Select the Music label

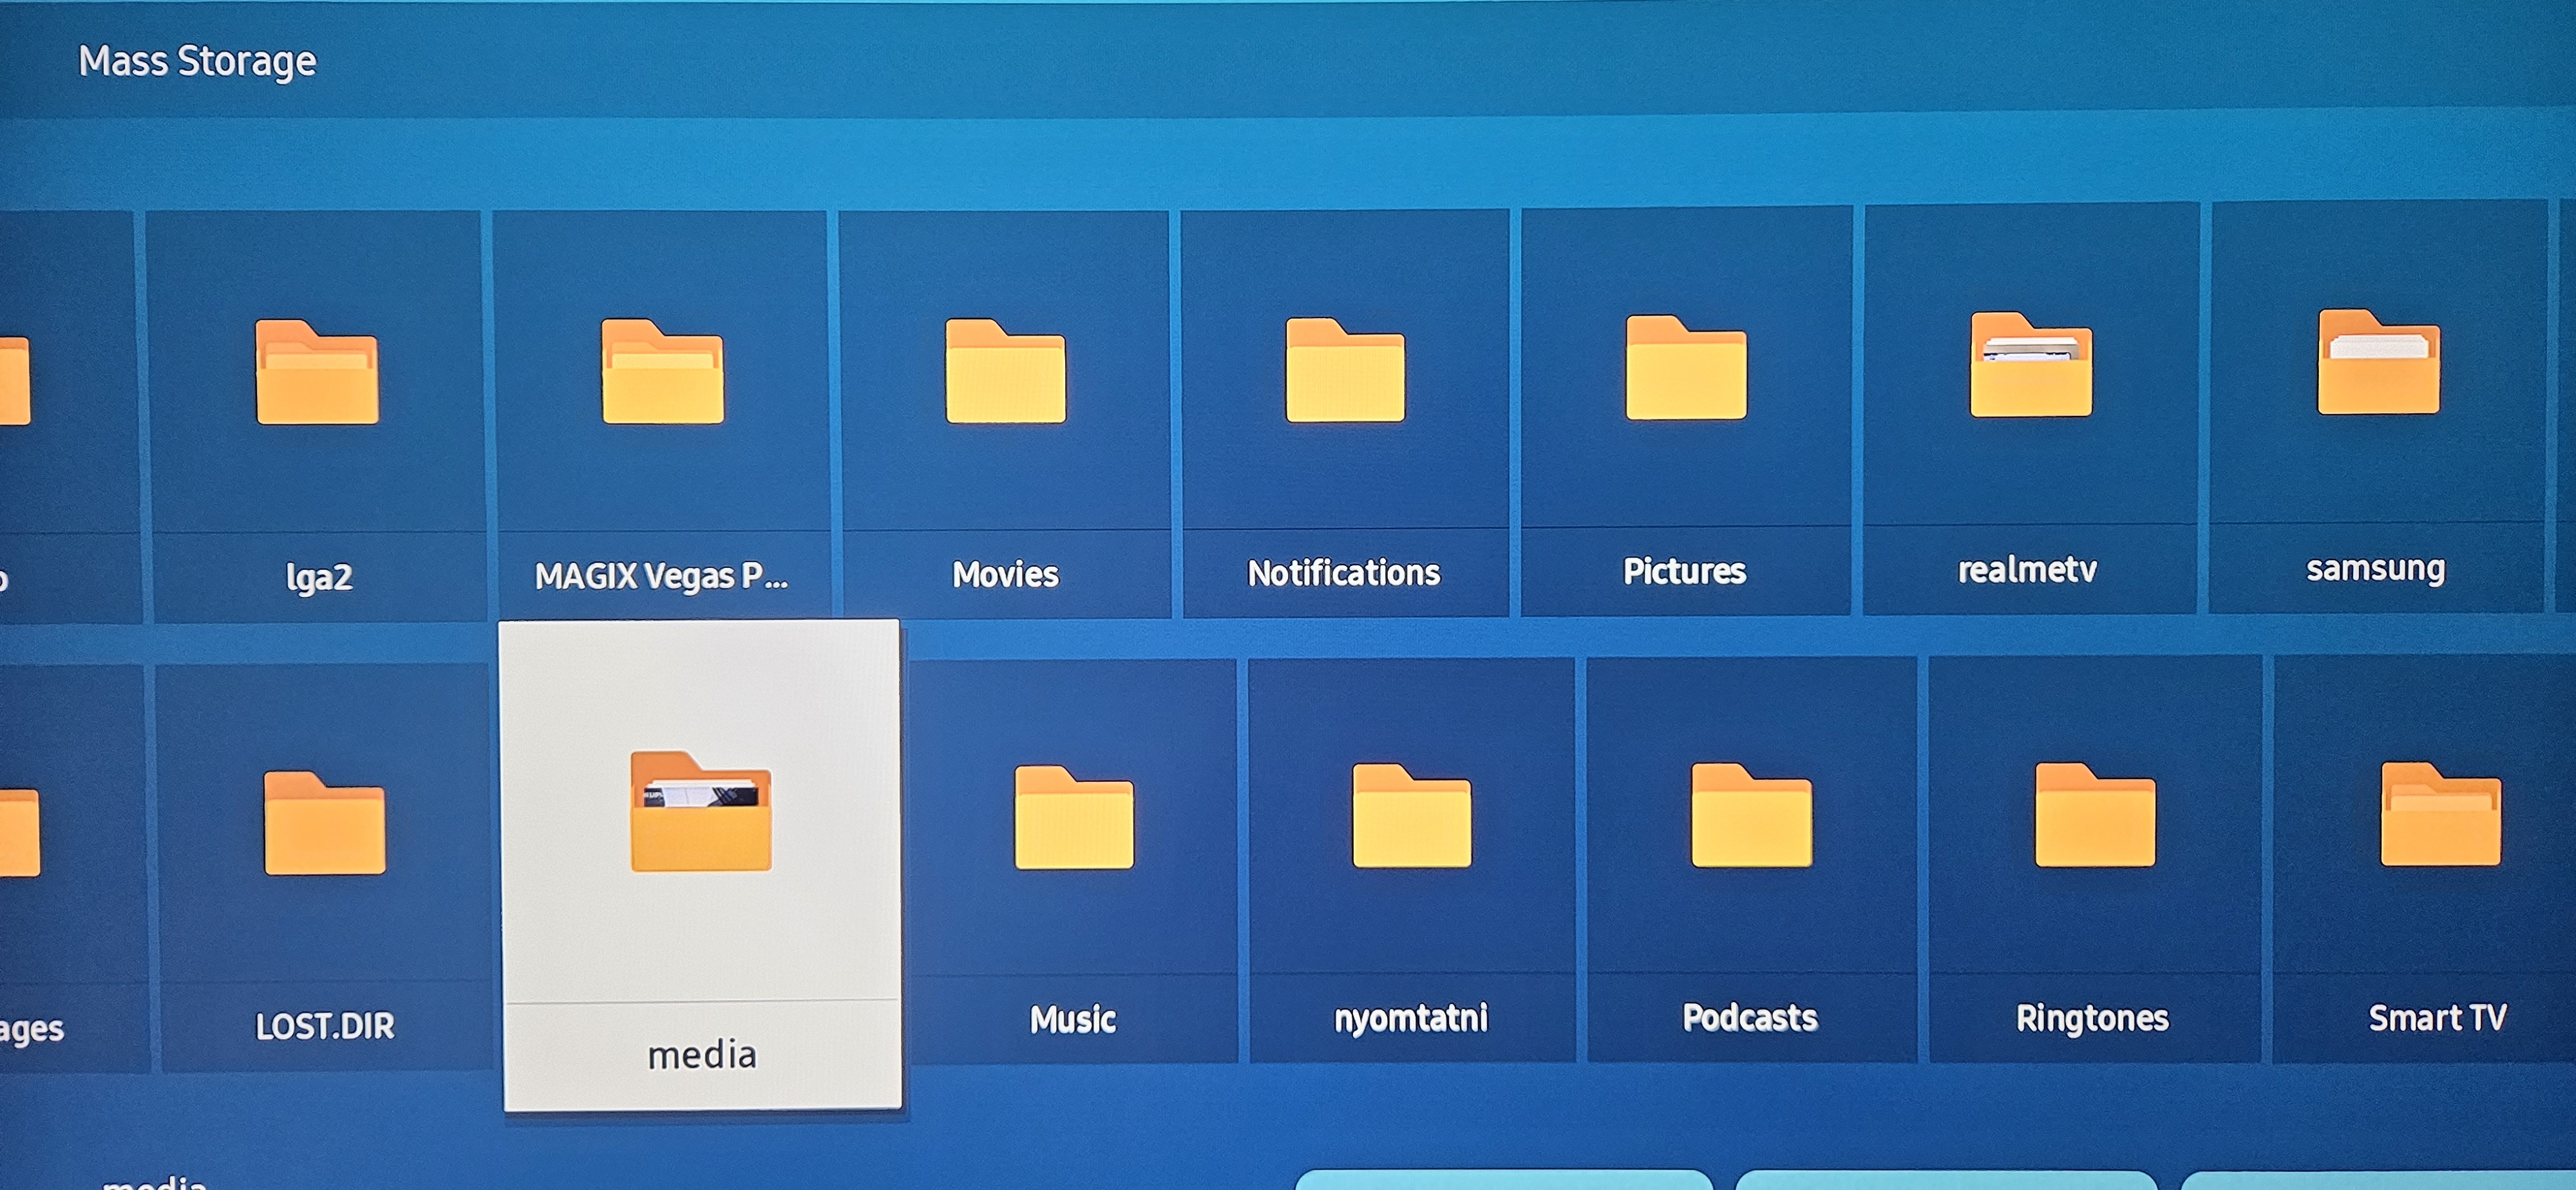(1073, 1020)
